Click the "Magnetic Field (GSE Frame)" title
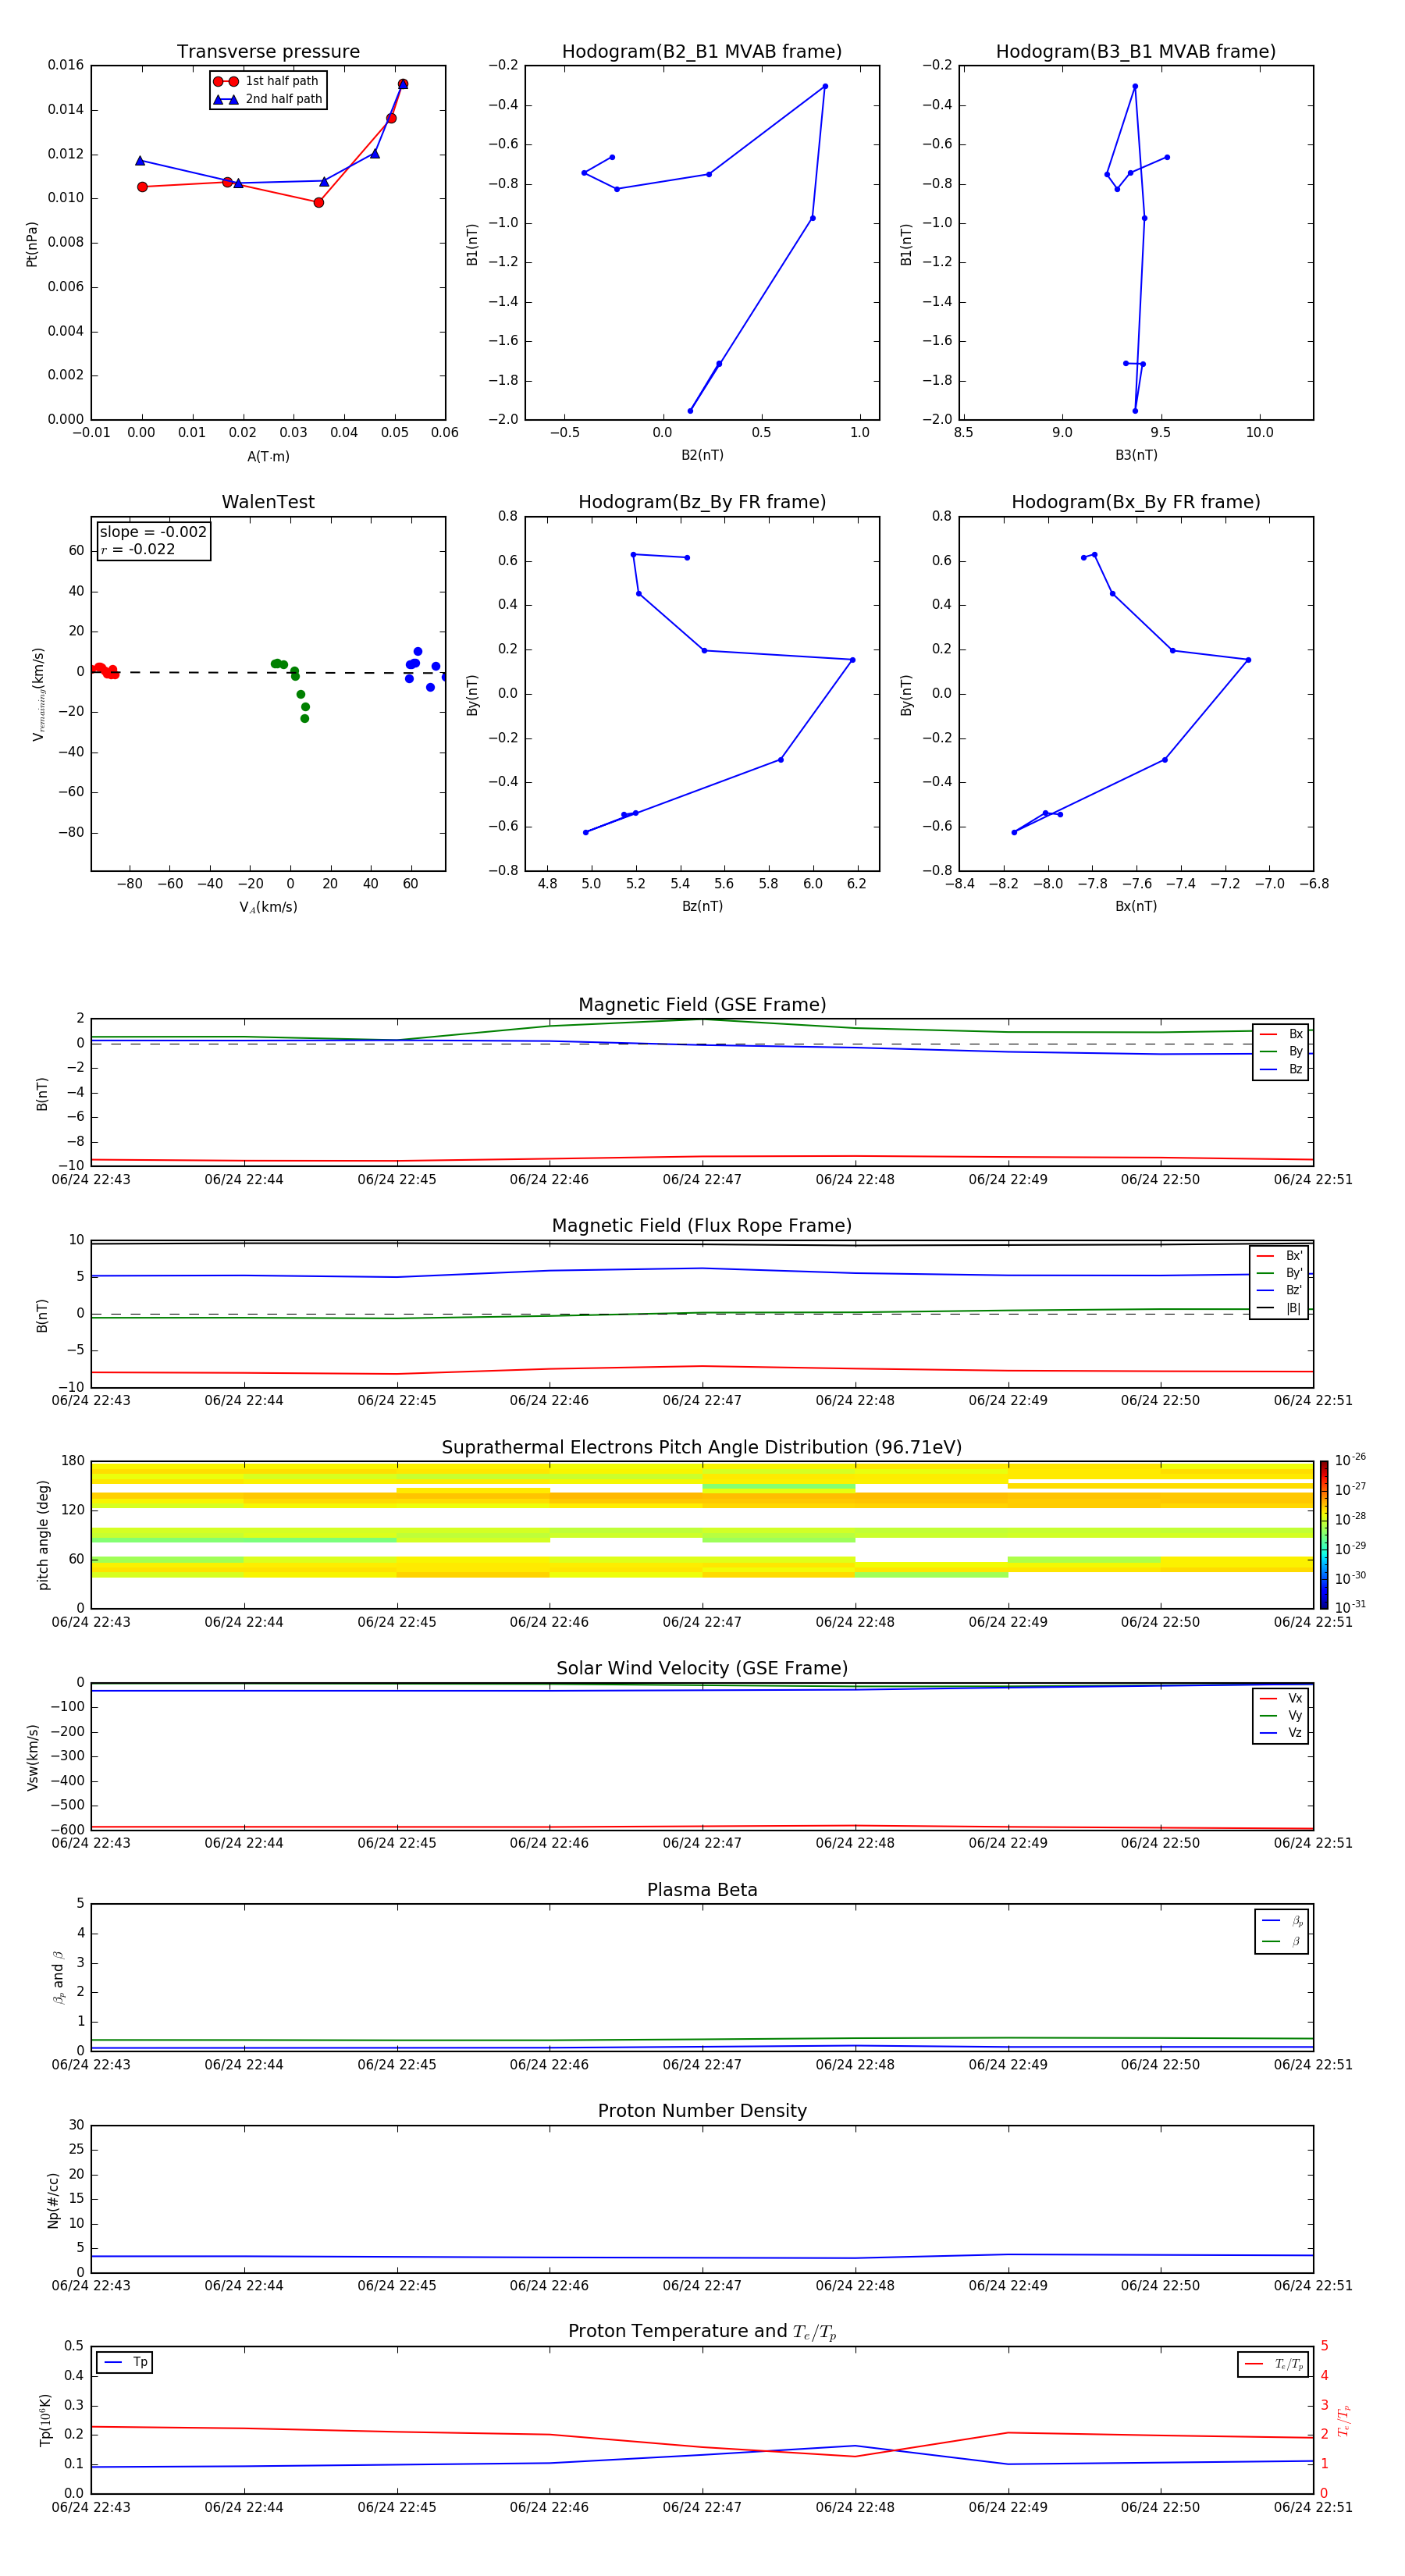This screenshot has height=2576, width=1405. pos(702,1005)
